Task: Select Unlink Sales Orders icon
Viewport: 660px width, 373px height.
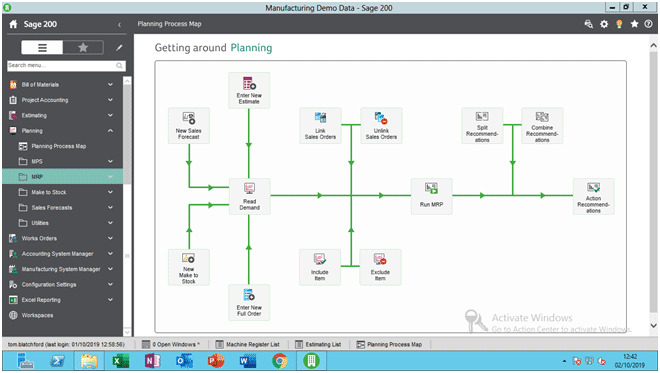Action: 381,125
